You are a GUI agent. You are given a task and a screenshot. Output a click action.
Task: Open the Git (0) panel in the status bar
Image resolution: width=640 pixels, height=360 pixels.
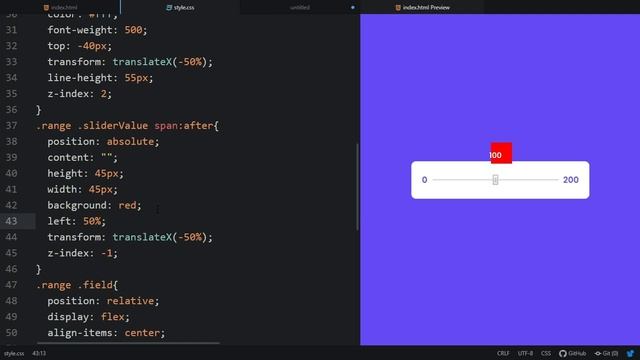(x=606, y=353)
